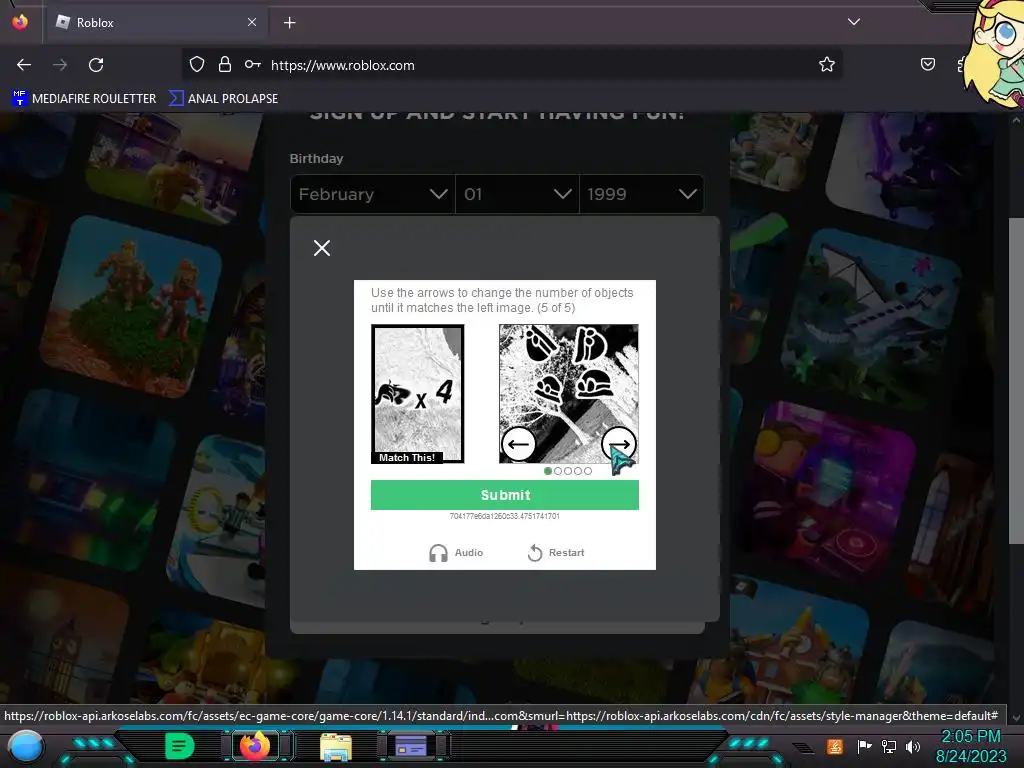Reload the Roblox page
1024x768 pixels.
point(96,65)
